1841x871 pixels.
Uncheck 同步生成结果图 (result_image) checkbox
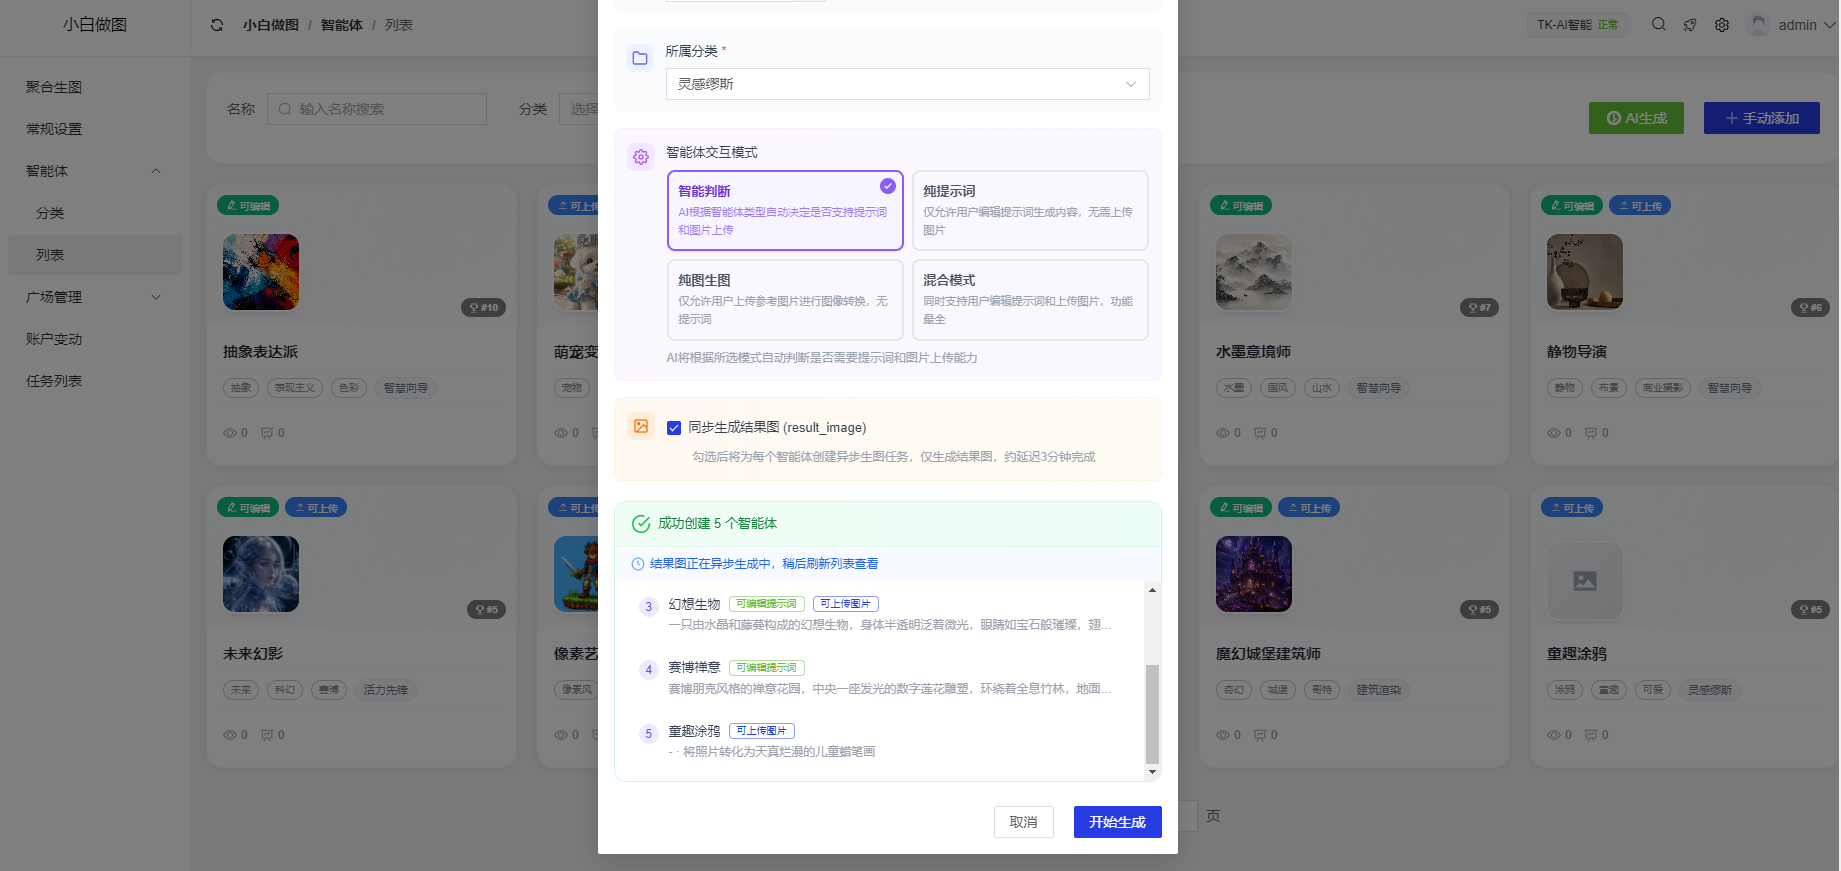pos(674,428)
